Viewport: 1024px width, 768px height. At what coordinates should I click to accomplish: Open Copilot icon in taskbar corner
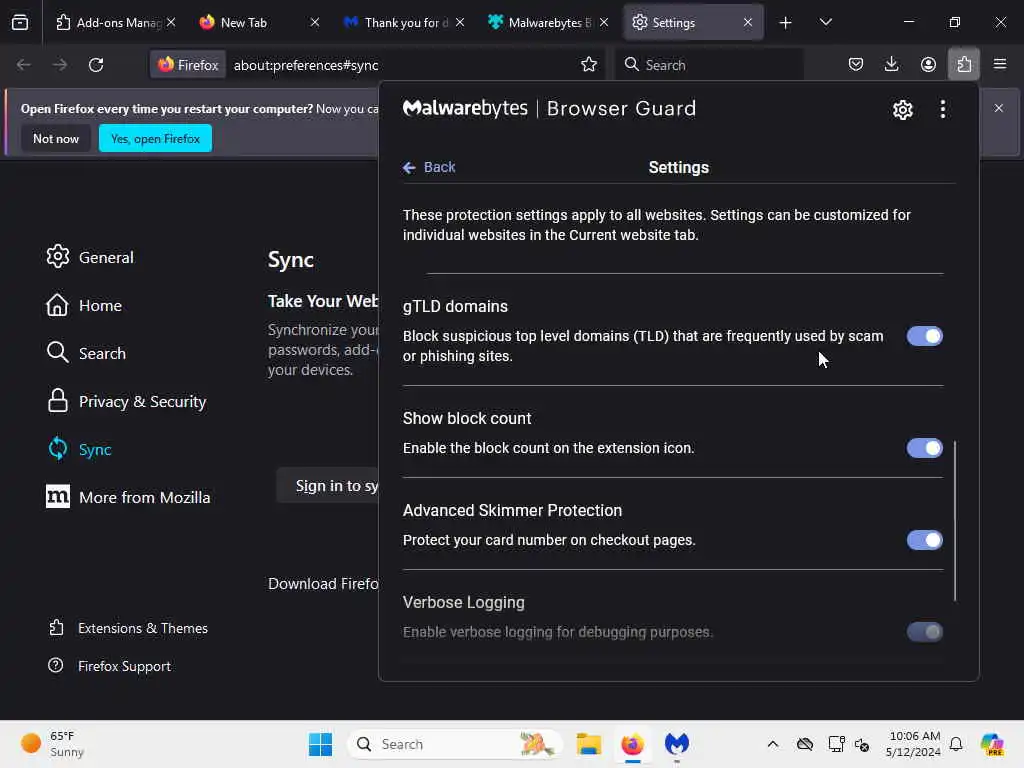[992, 744]
